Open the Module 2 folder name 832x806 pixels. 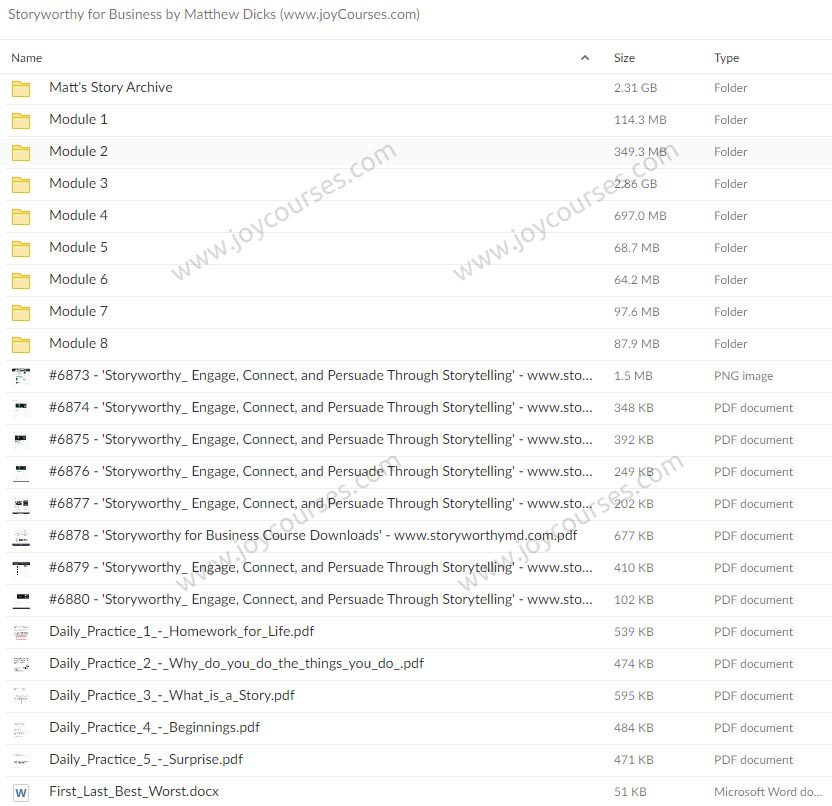pyautogui.click(x=79, y=151)
